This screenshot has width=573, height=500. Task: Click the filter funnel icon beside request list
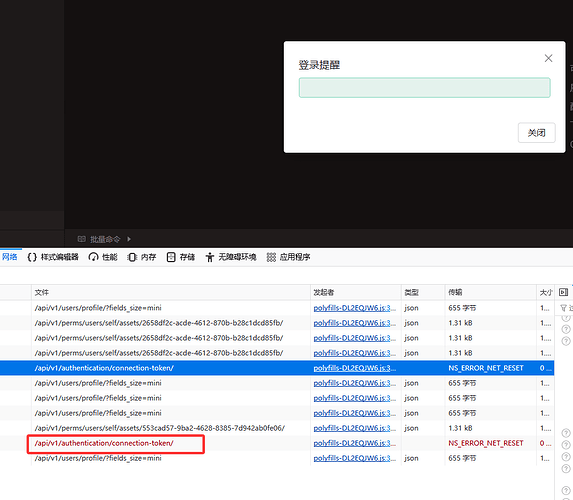563,308
